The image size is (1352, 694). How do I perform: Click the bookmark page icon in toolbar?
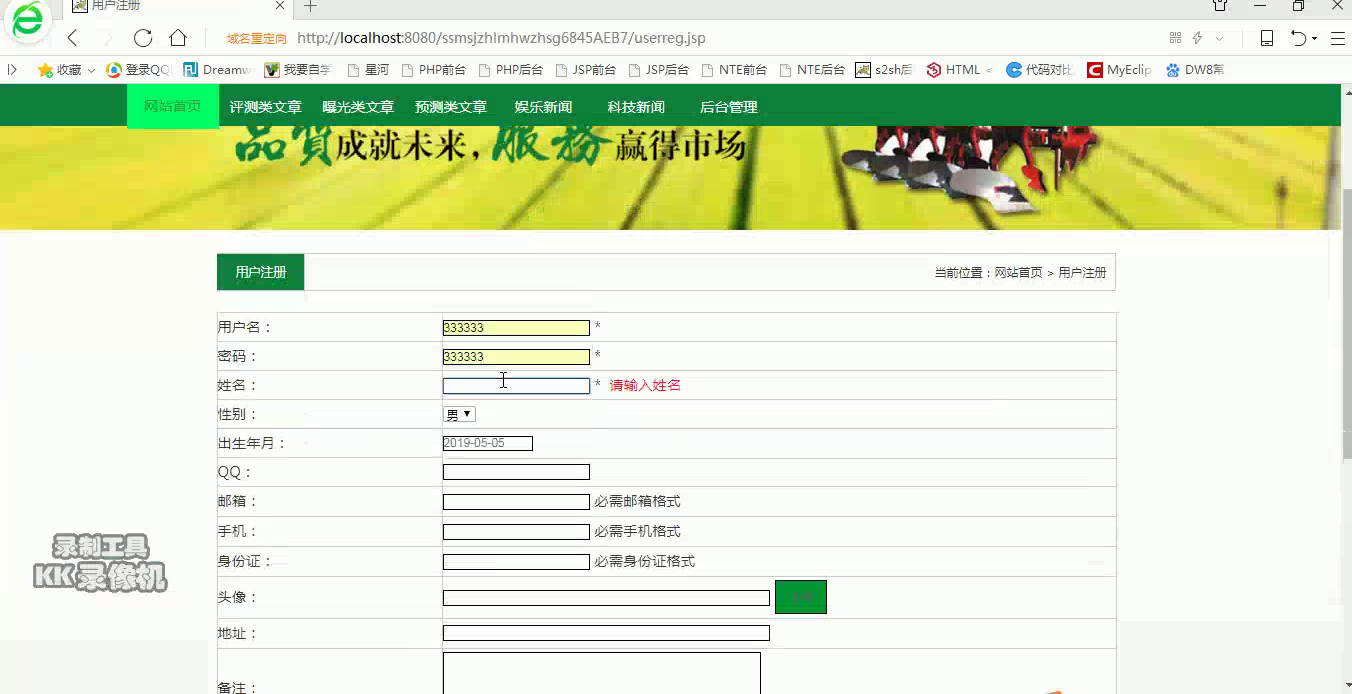(x=1267, y=38)
